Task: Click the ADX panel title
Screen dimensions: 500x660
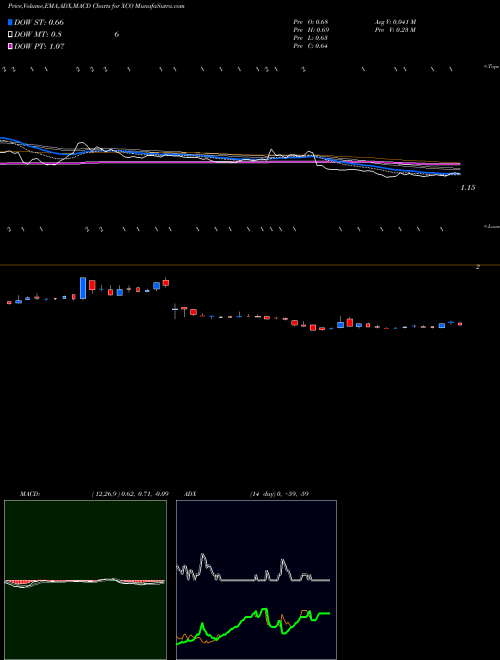Action: point(190,494)
